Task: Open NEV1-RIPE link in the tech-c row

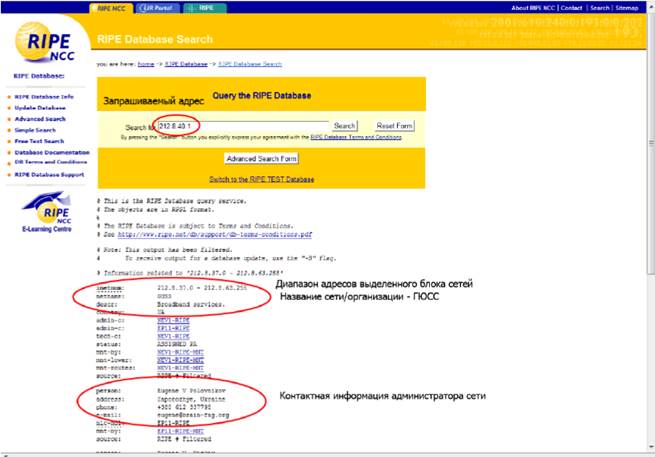Action: [173, 336]
